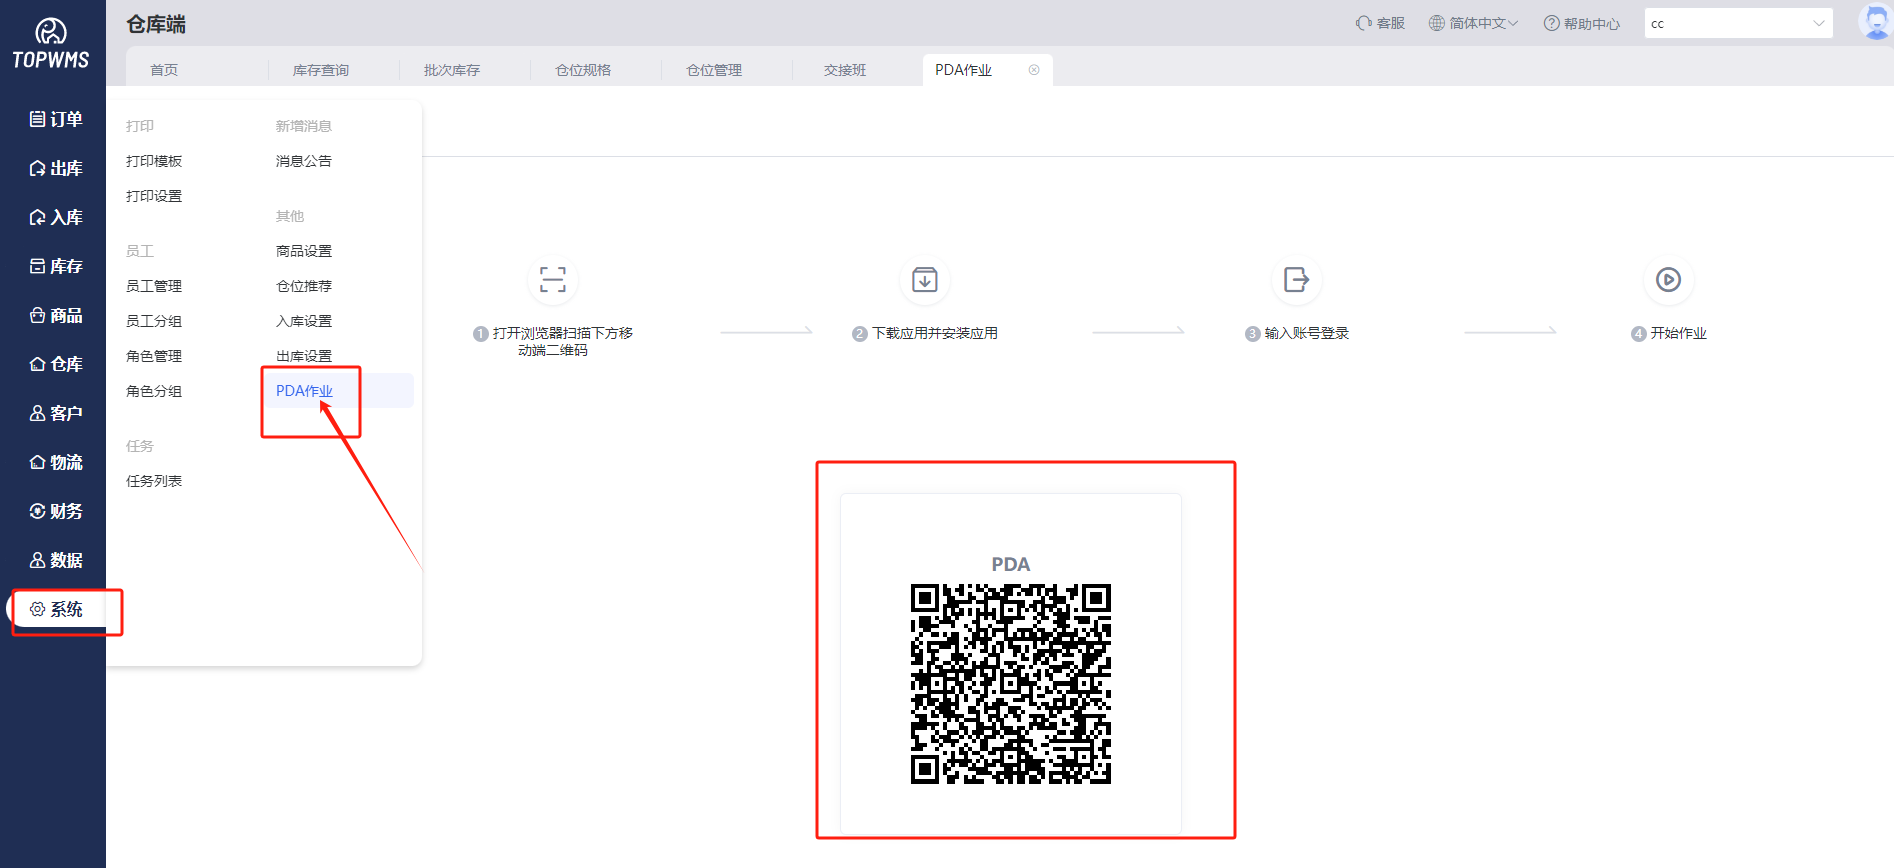Switch to the 仓位规格 tab
This screenshot has width=1894, height=868.
point(583,70)
